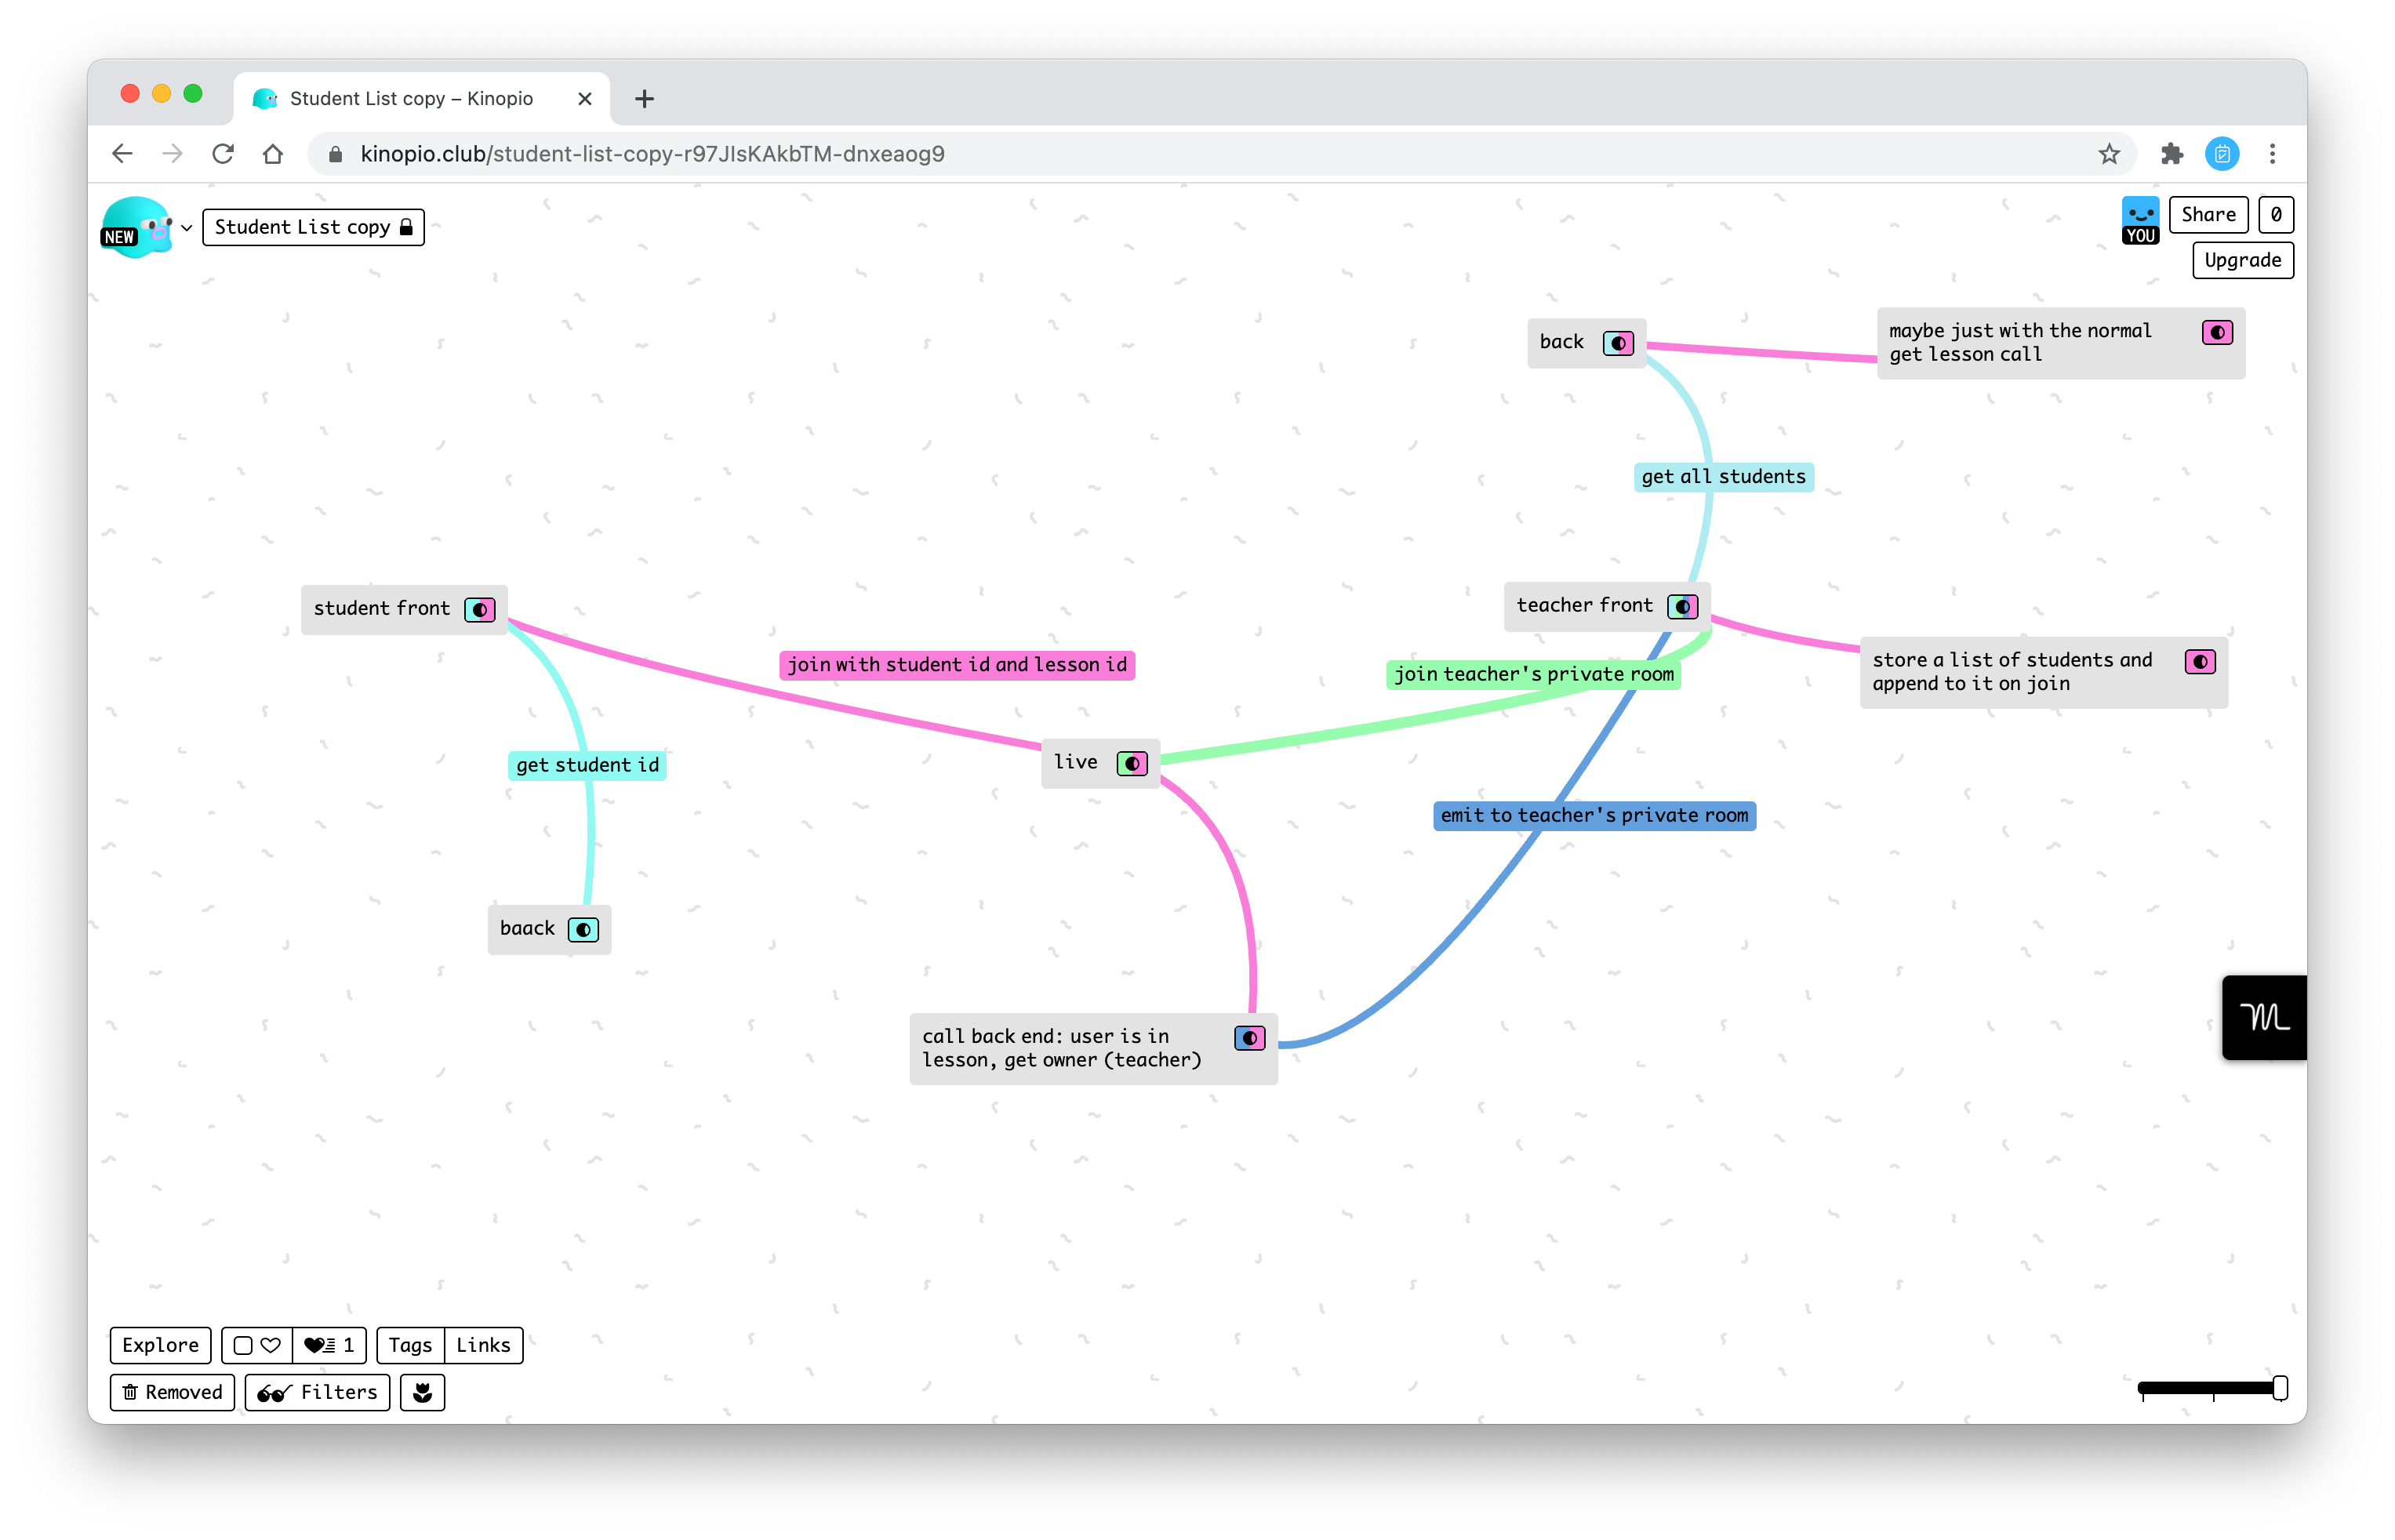This screenshot has height=1540, width=2395.
Task: Click connector icon on 'baack' card
Action: [x=583, y=930]
